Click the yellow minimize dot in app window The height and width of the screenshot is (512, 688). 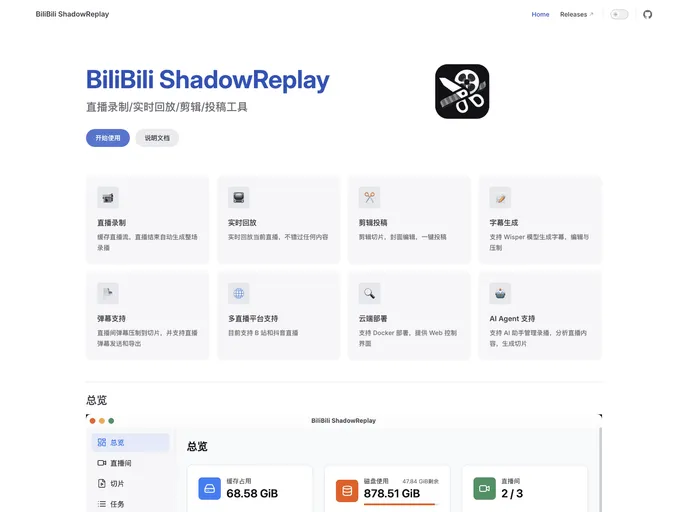tap(102, 421)
